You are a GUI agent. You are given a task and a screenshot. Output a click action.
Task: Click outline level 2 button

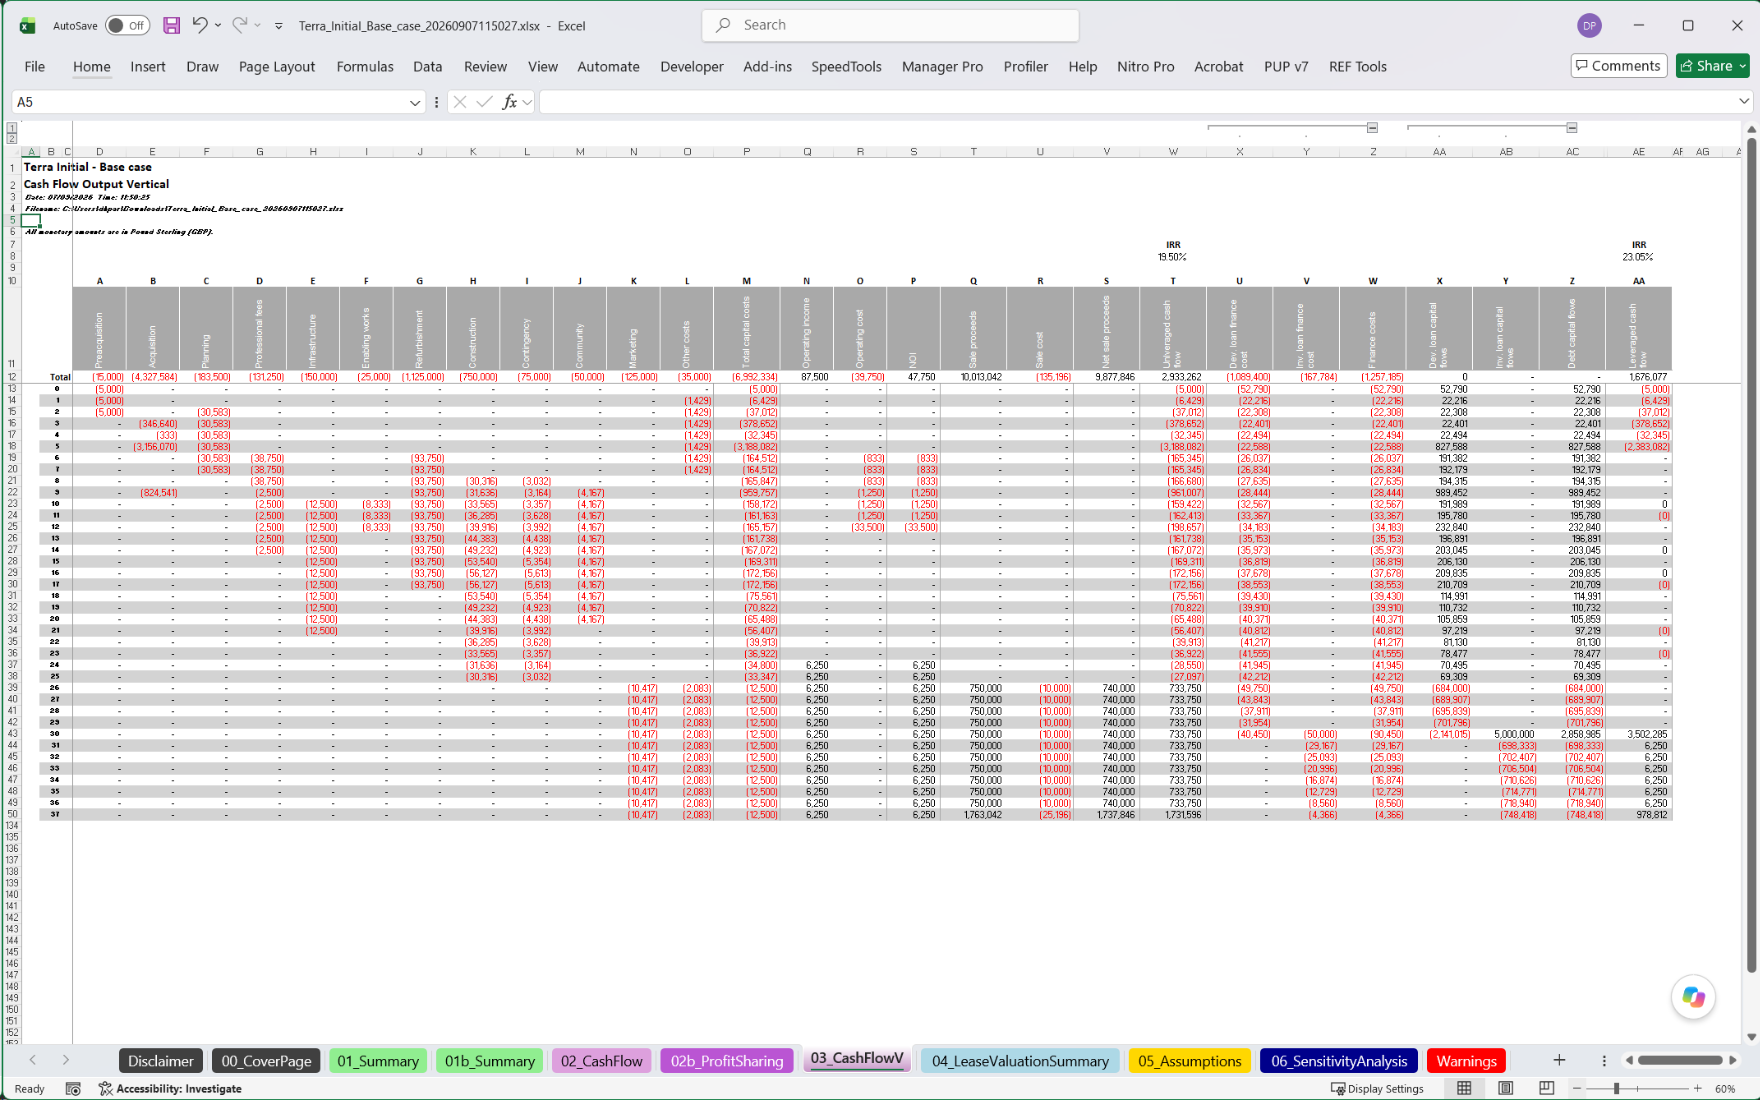(12, 139)
